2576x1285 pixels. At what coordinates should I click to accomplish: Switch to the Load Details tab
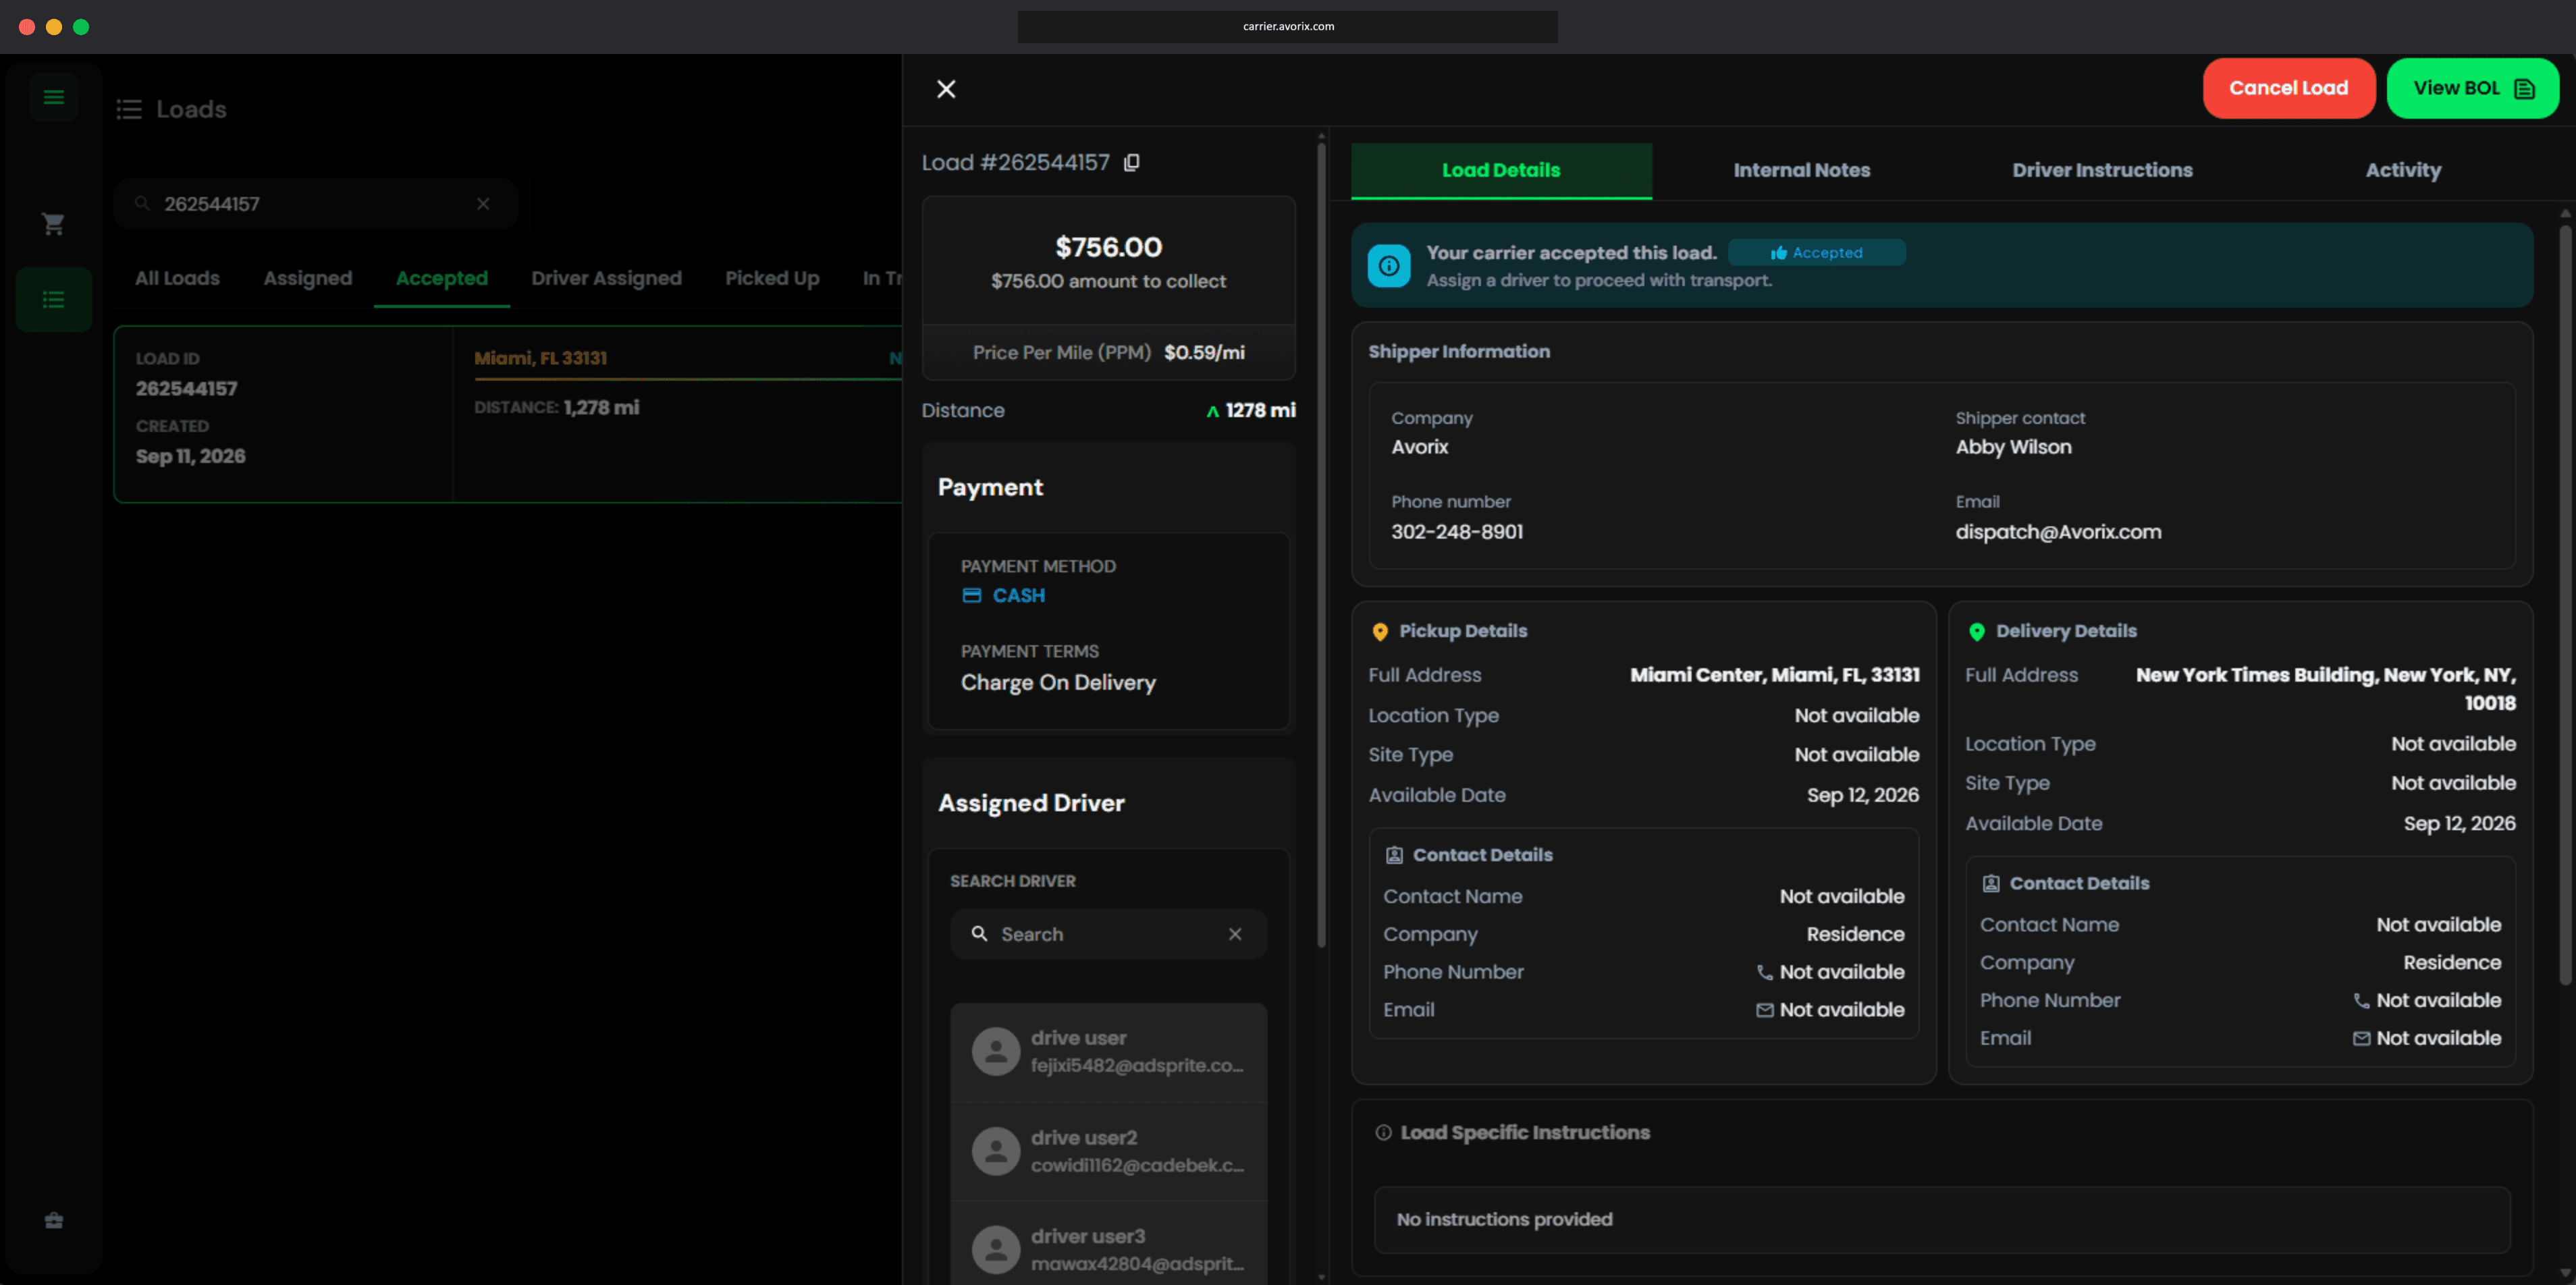tap(1501, 170)
